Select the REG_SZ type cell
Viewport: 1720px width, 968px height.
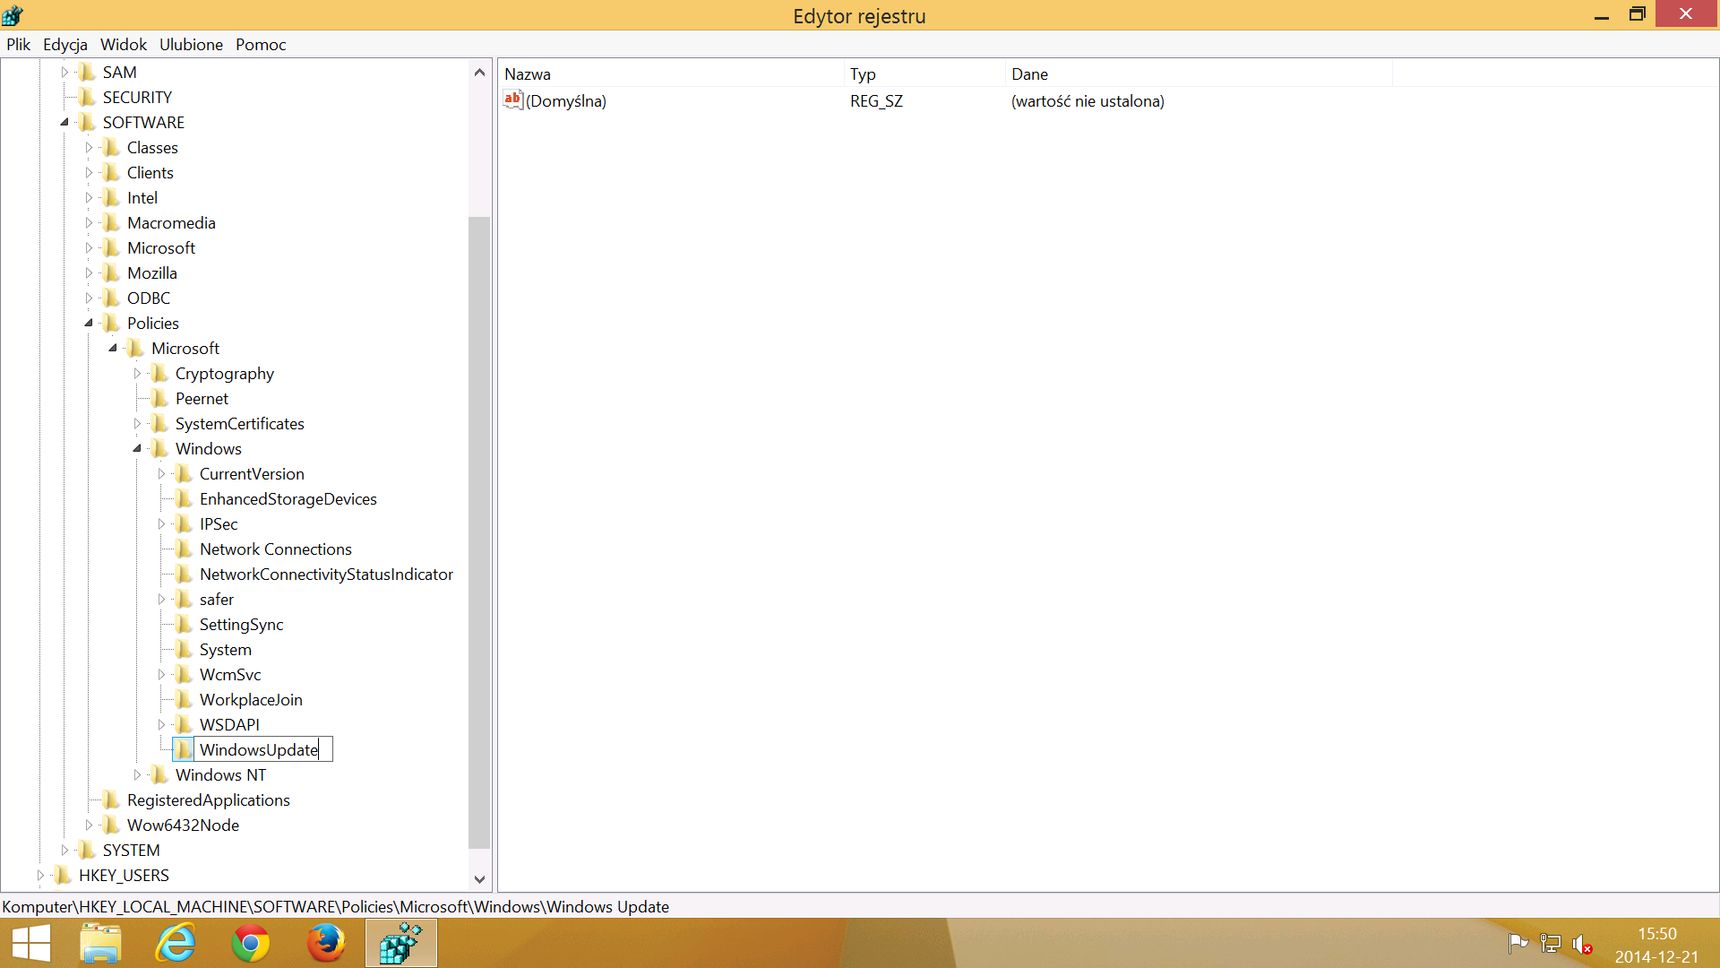click(876, 100)
